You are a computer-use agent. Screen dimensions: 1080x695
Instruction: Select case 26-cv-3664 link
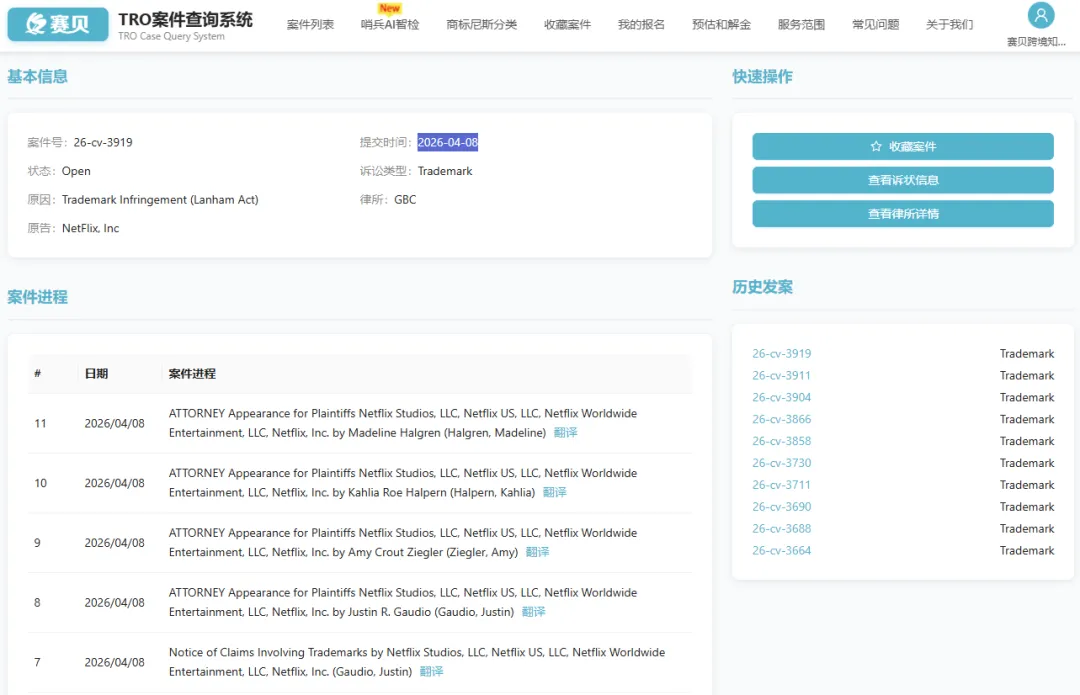pyautogui.click(x=781, y=551)
